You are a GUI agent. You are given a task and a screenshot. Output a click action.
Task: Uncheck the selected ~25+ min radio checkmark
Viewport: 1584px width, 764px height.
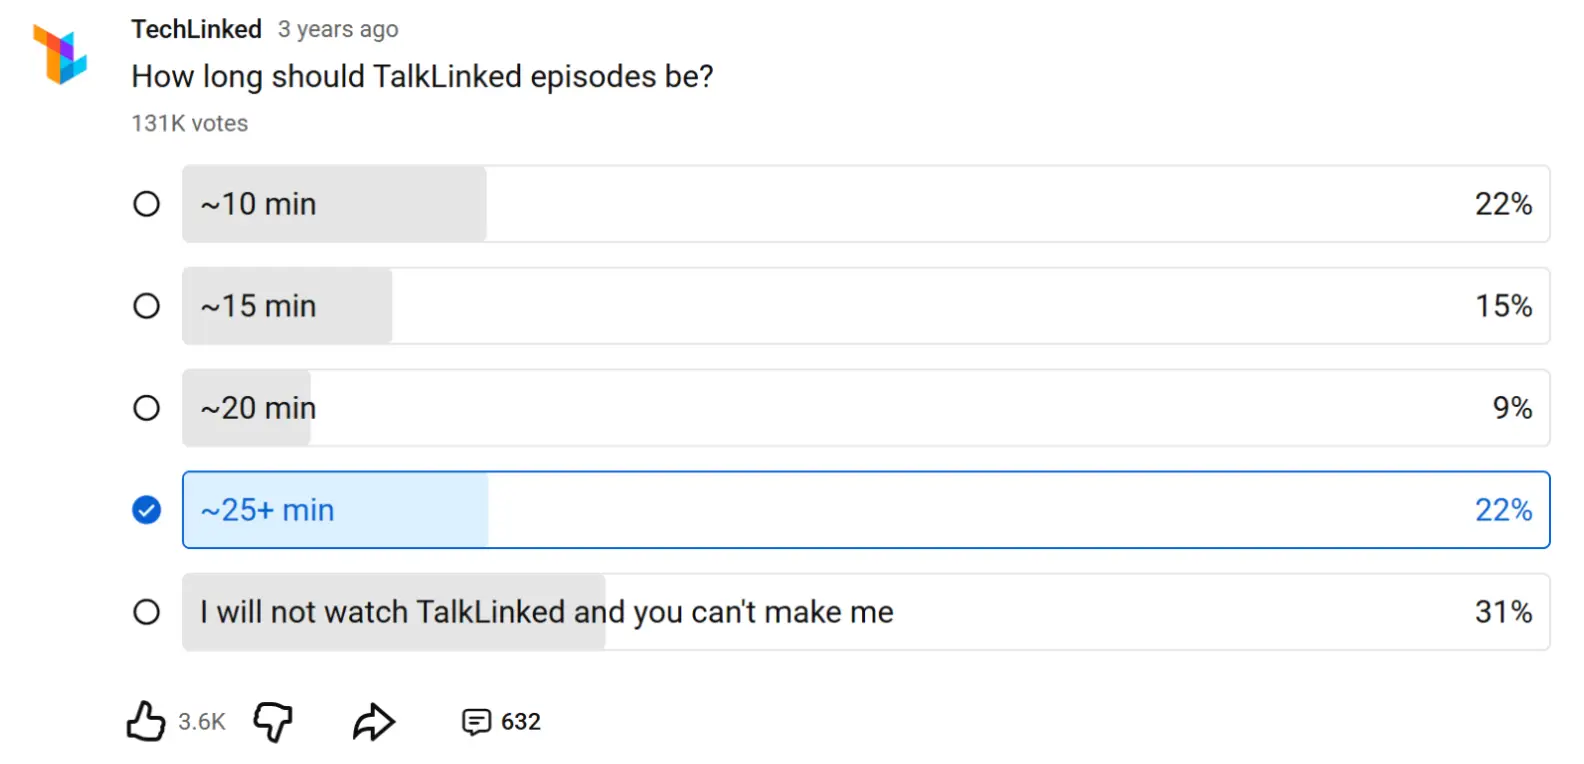pos(147,510)
